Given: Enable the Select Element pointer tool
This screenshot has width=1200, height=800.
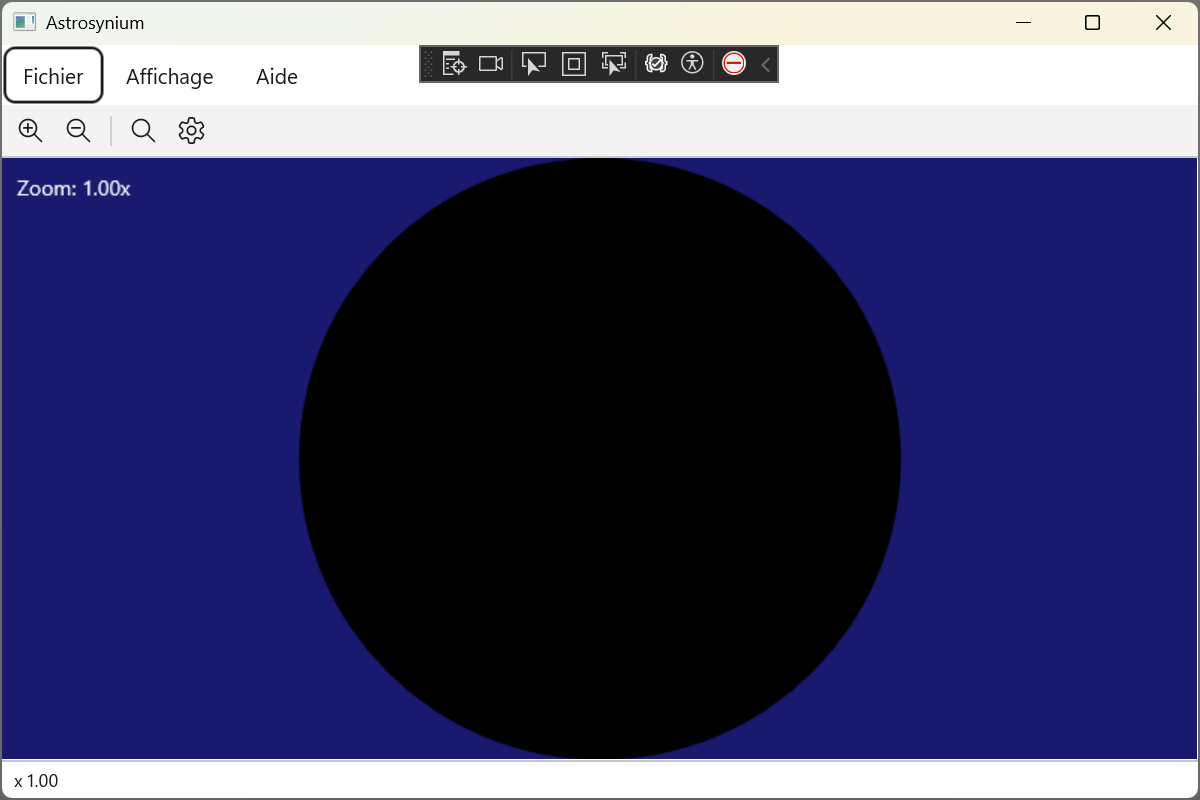Looking at the screenshot, I should tap(534, 64).
